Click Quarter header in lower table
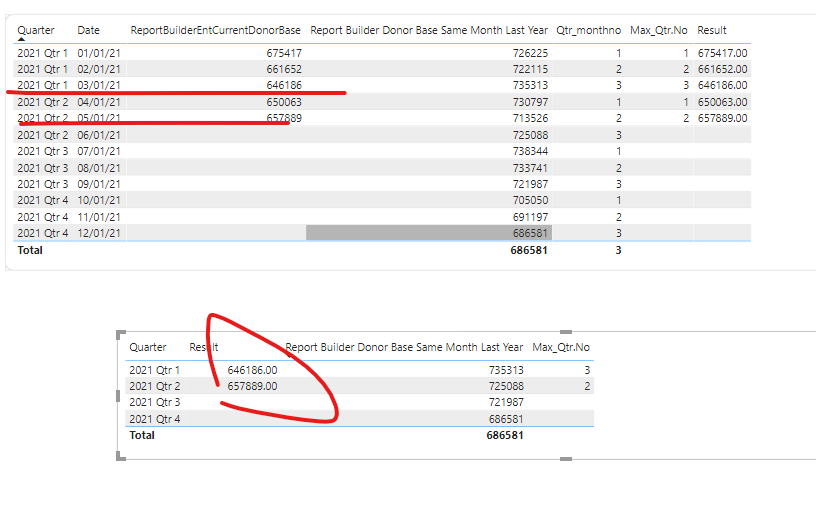 (x=148, y=347)
